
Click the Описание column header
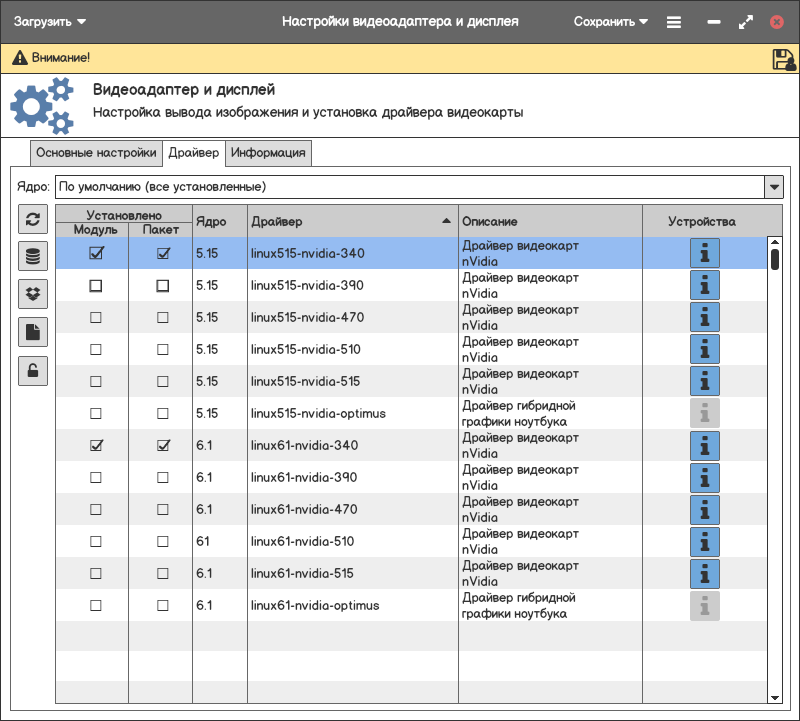tap(549, 221)
